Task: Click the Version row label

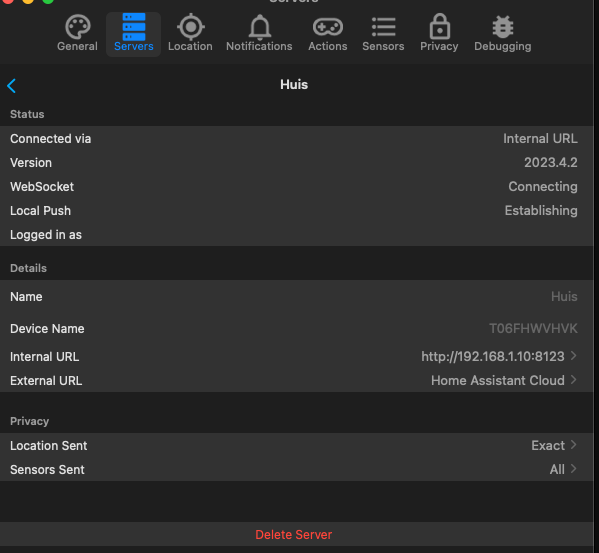Action: (x=31, y=163)
